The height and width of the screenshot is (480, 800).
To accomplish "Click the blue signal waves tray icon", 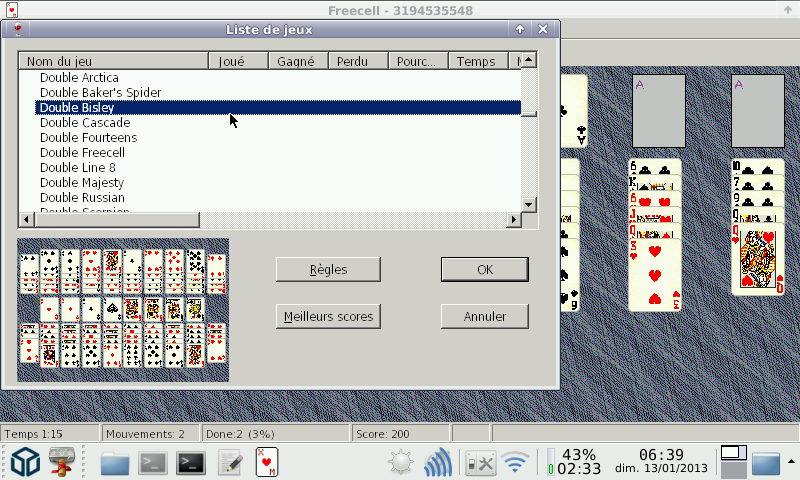I will coord(437,463).
